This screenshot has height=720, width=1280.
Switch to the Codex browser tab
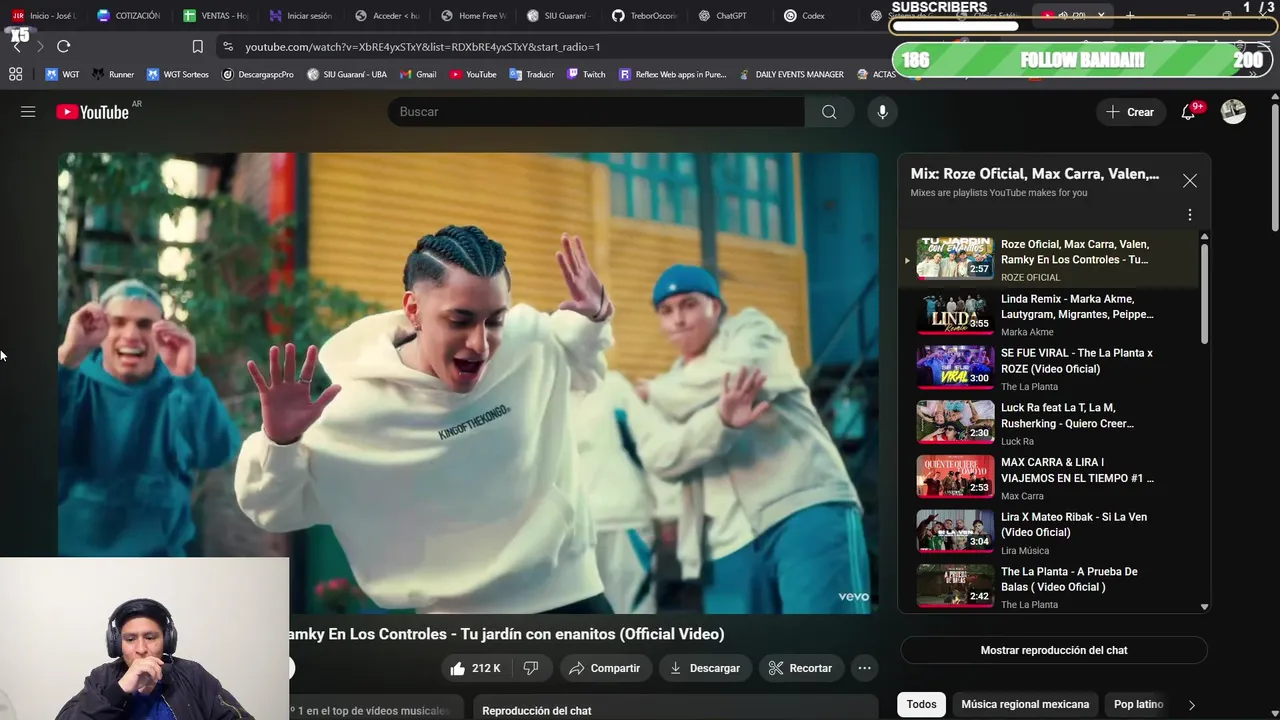[806, 16]
